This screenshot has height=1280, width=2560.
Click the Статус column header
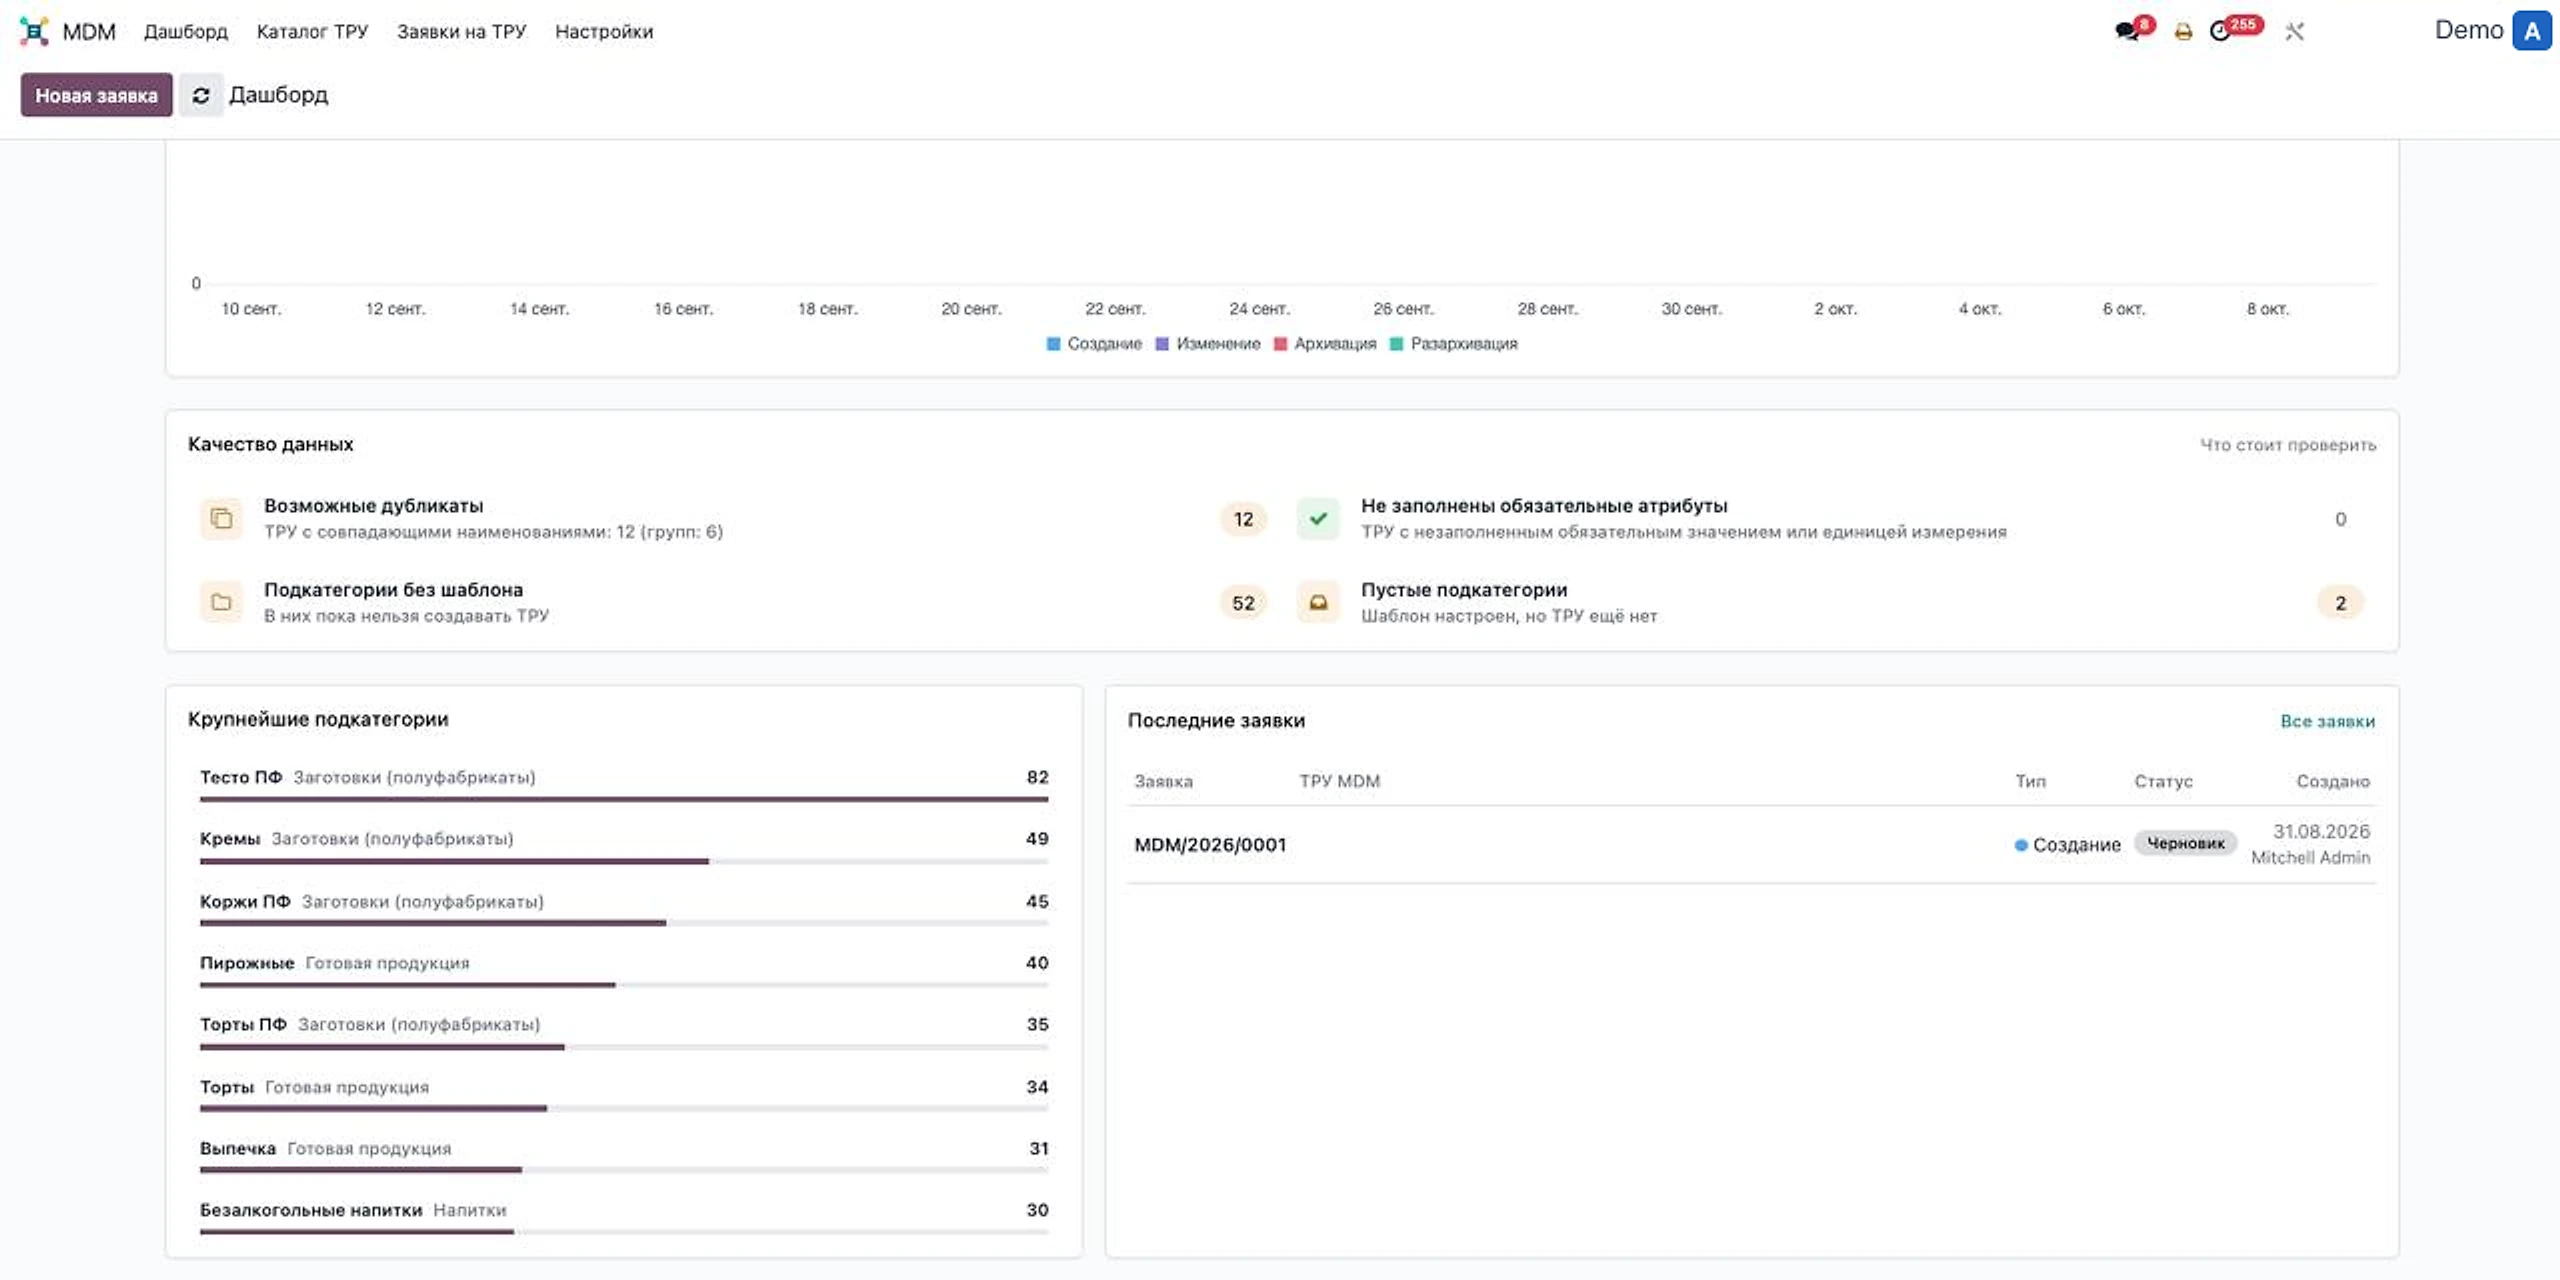[2163, 781]
